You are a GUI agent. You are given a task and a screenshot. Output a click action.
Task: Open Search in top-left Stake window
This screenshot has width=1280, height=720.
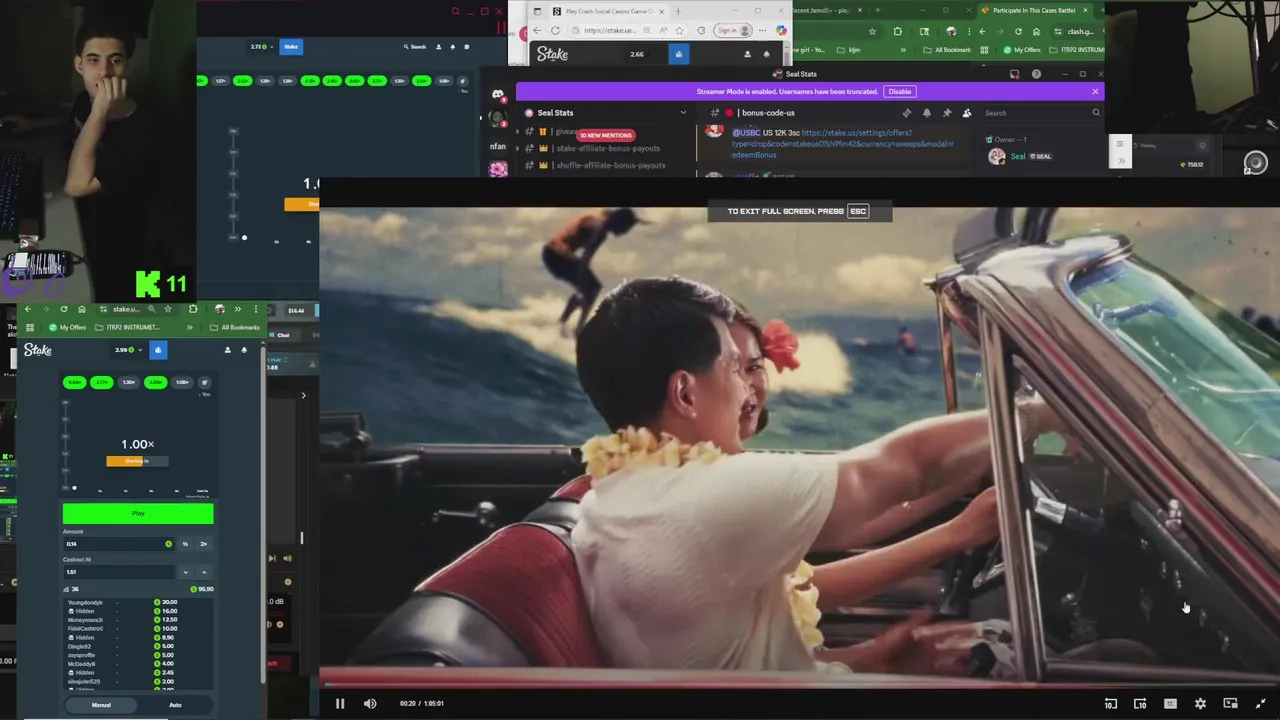(415, 46)
